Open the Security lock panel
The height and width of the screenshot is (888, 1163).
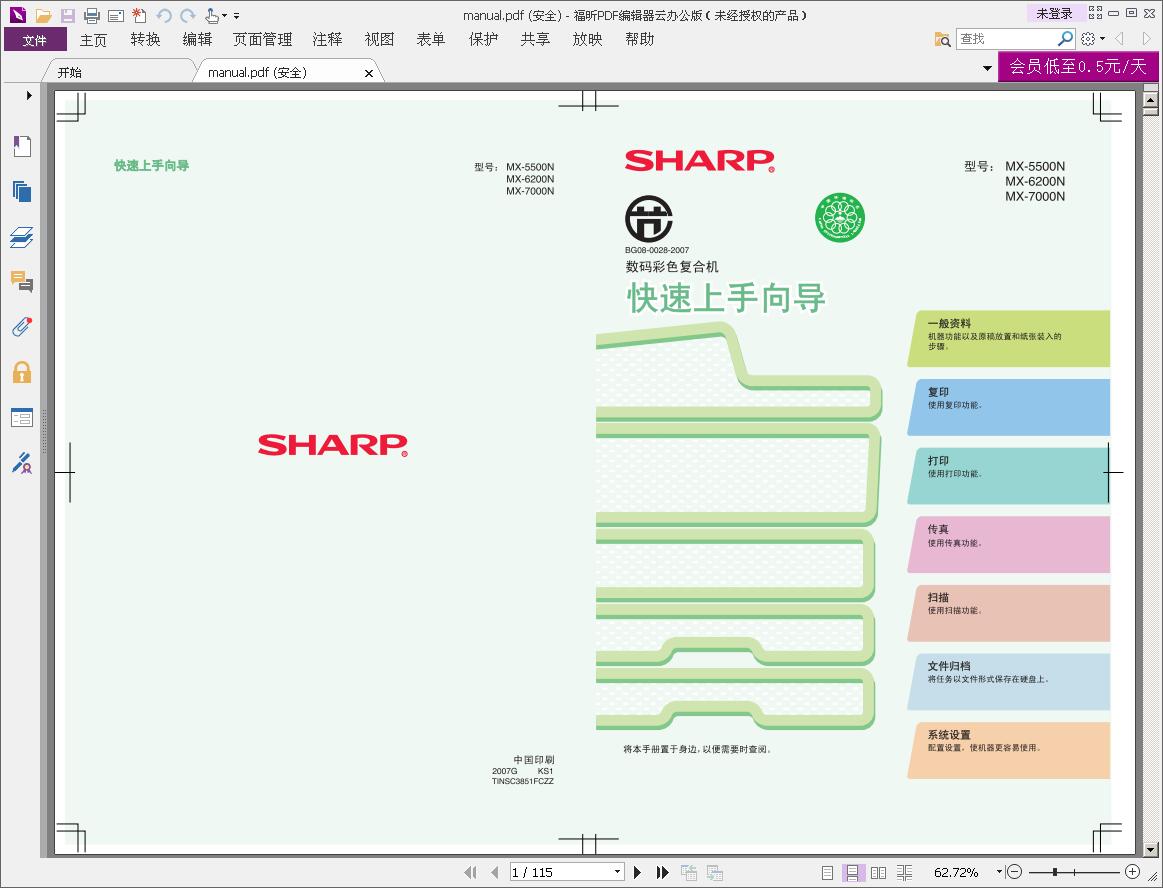point(22,372)
